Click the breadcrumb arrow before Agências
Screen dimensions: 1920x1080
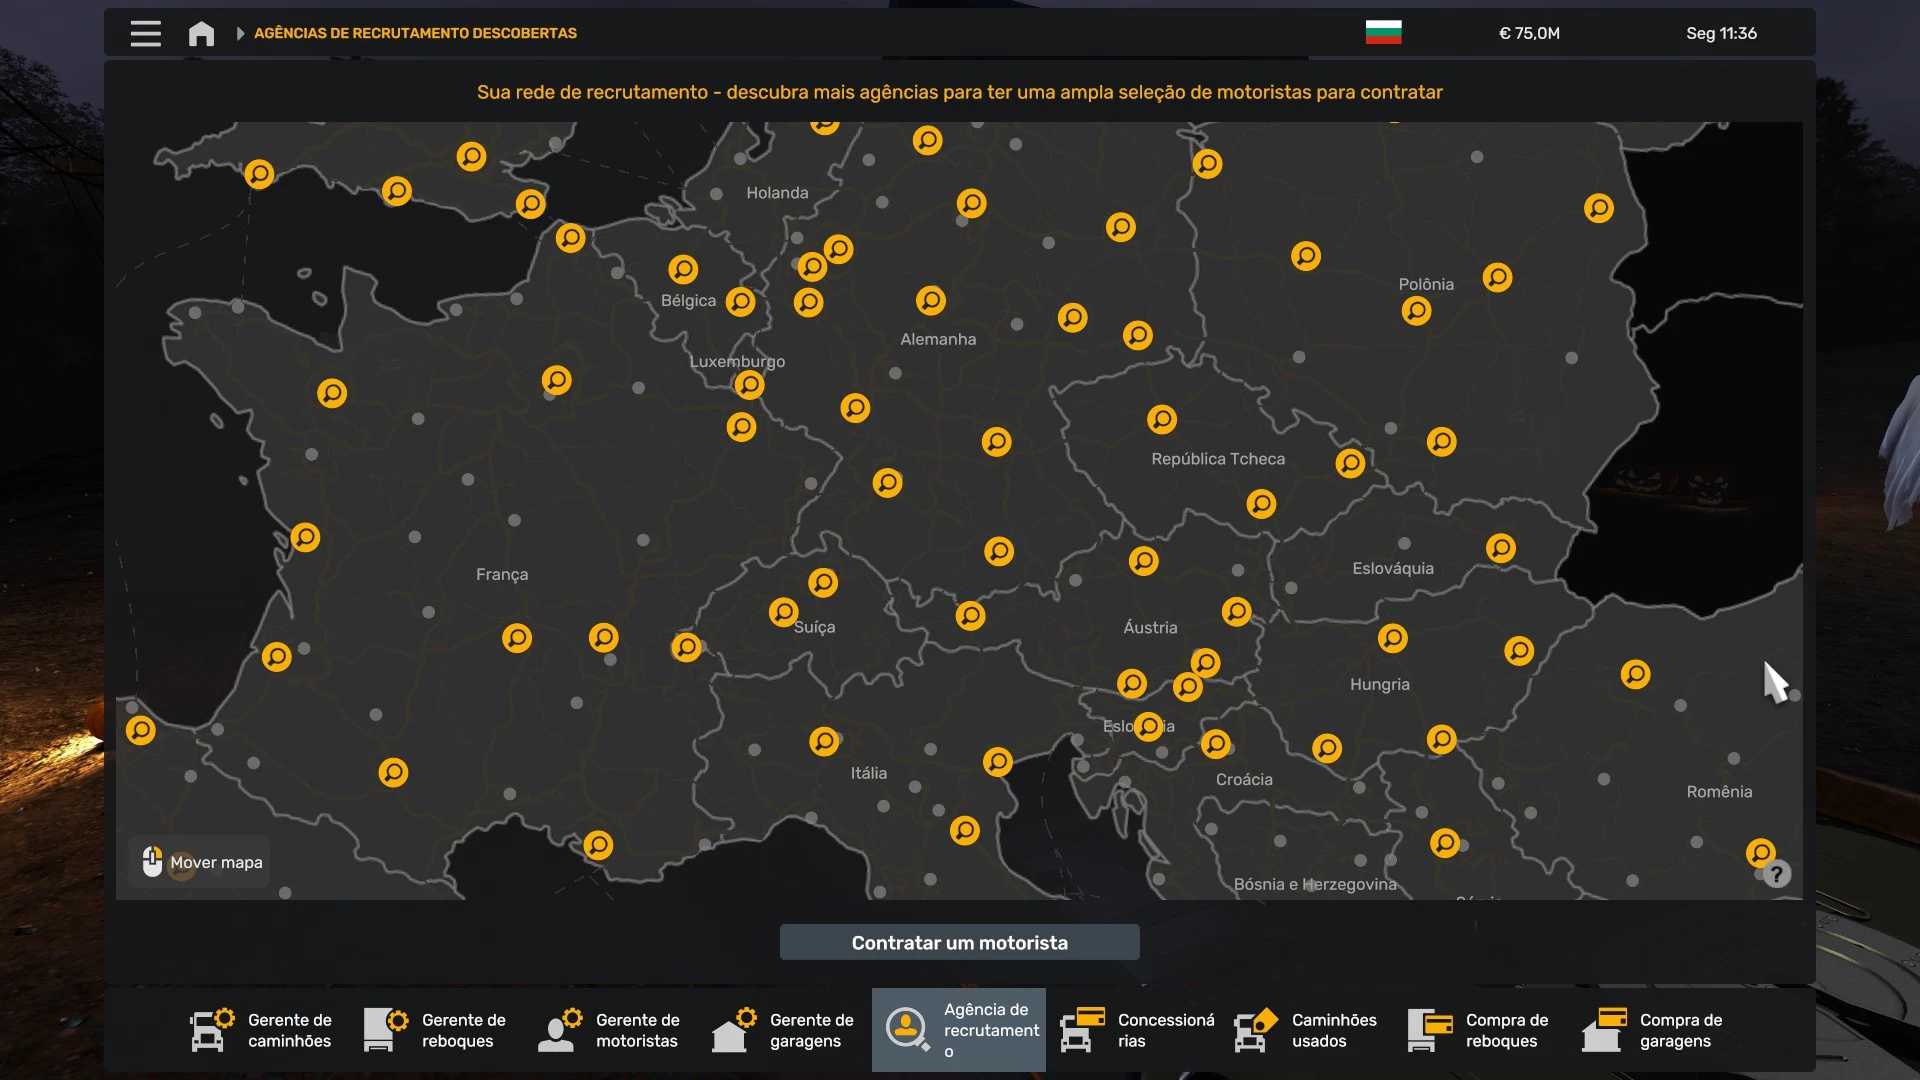point(240,33)
